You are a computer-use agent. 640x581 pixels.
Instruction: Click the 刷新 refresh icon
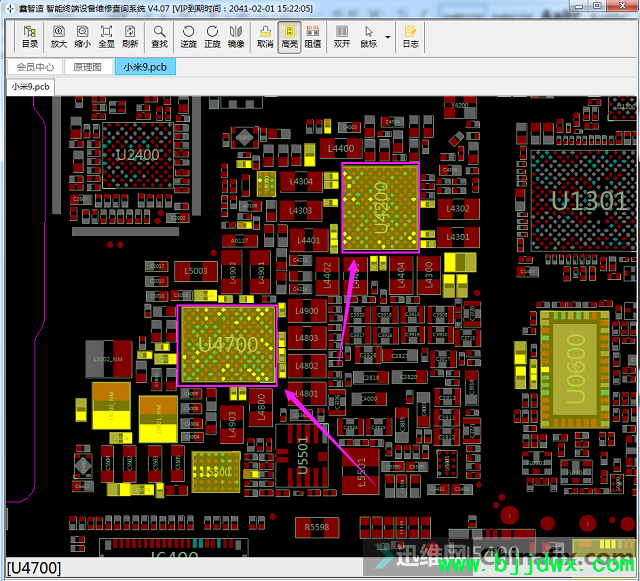pyautogui.click(x=130, y=37)
